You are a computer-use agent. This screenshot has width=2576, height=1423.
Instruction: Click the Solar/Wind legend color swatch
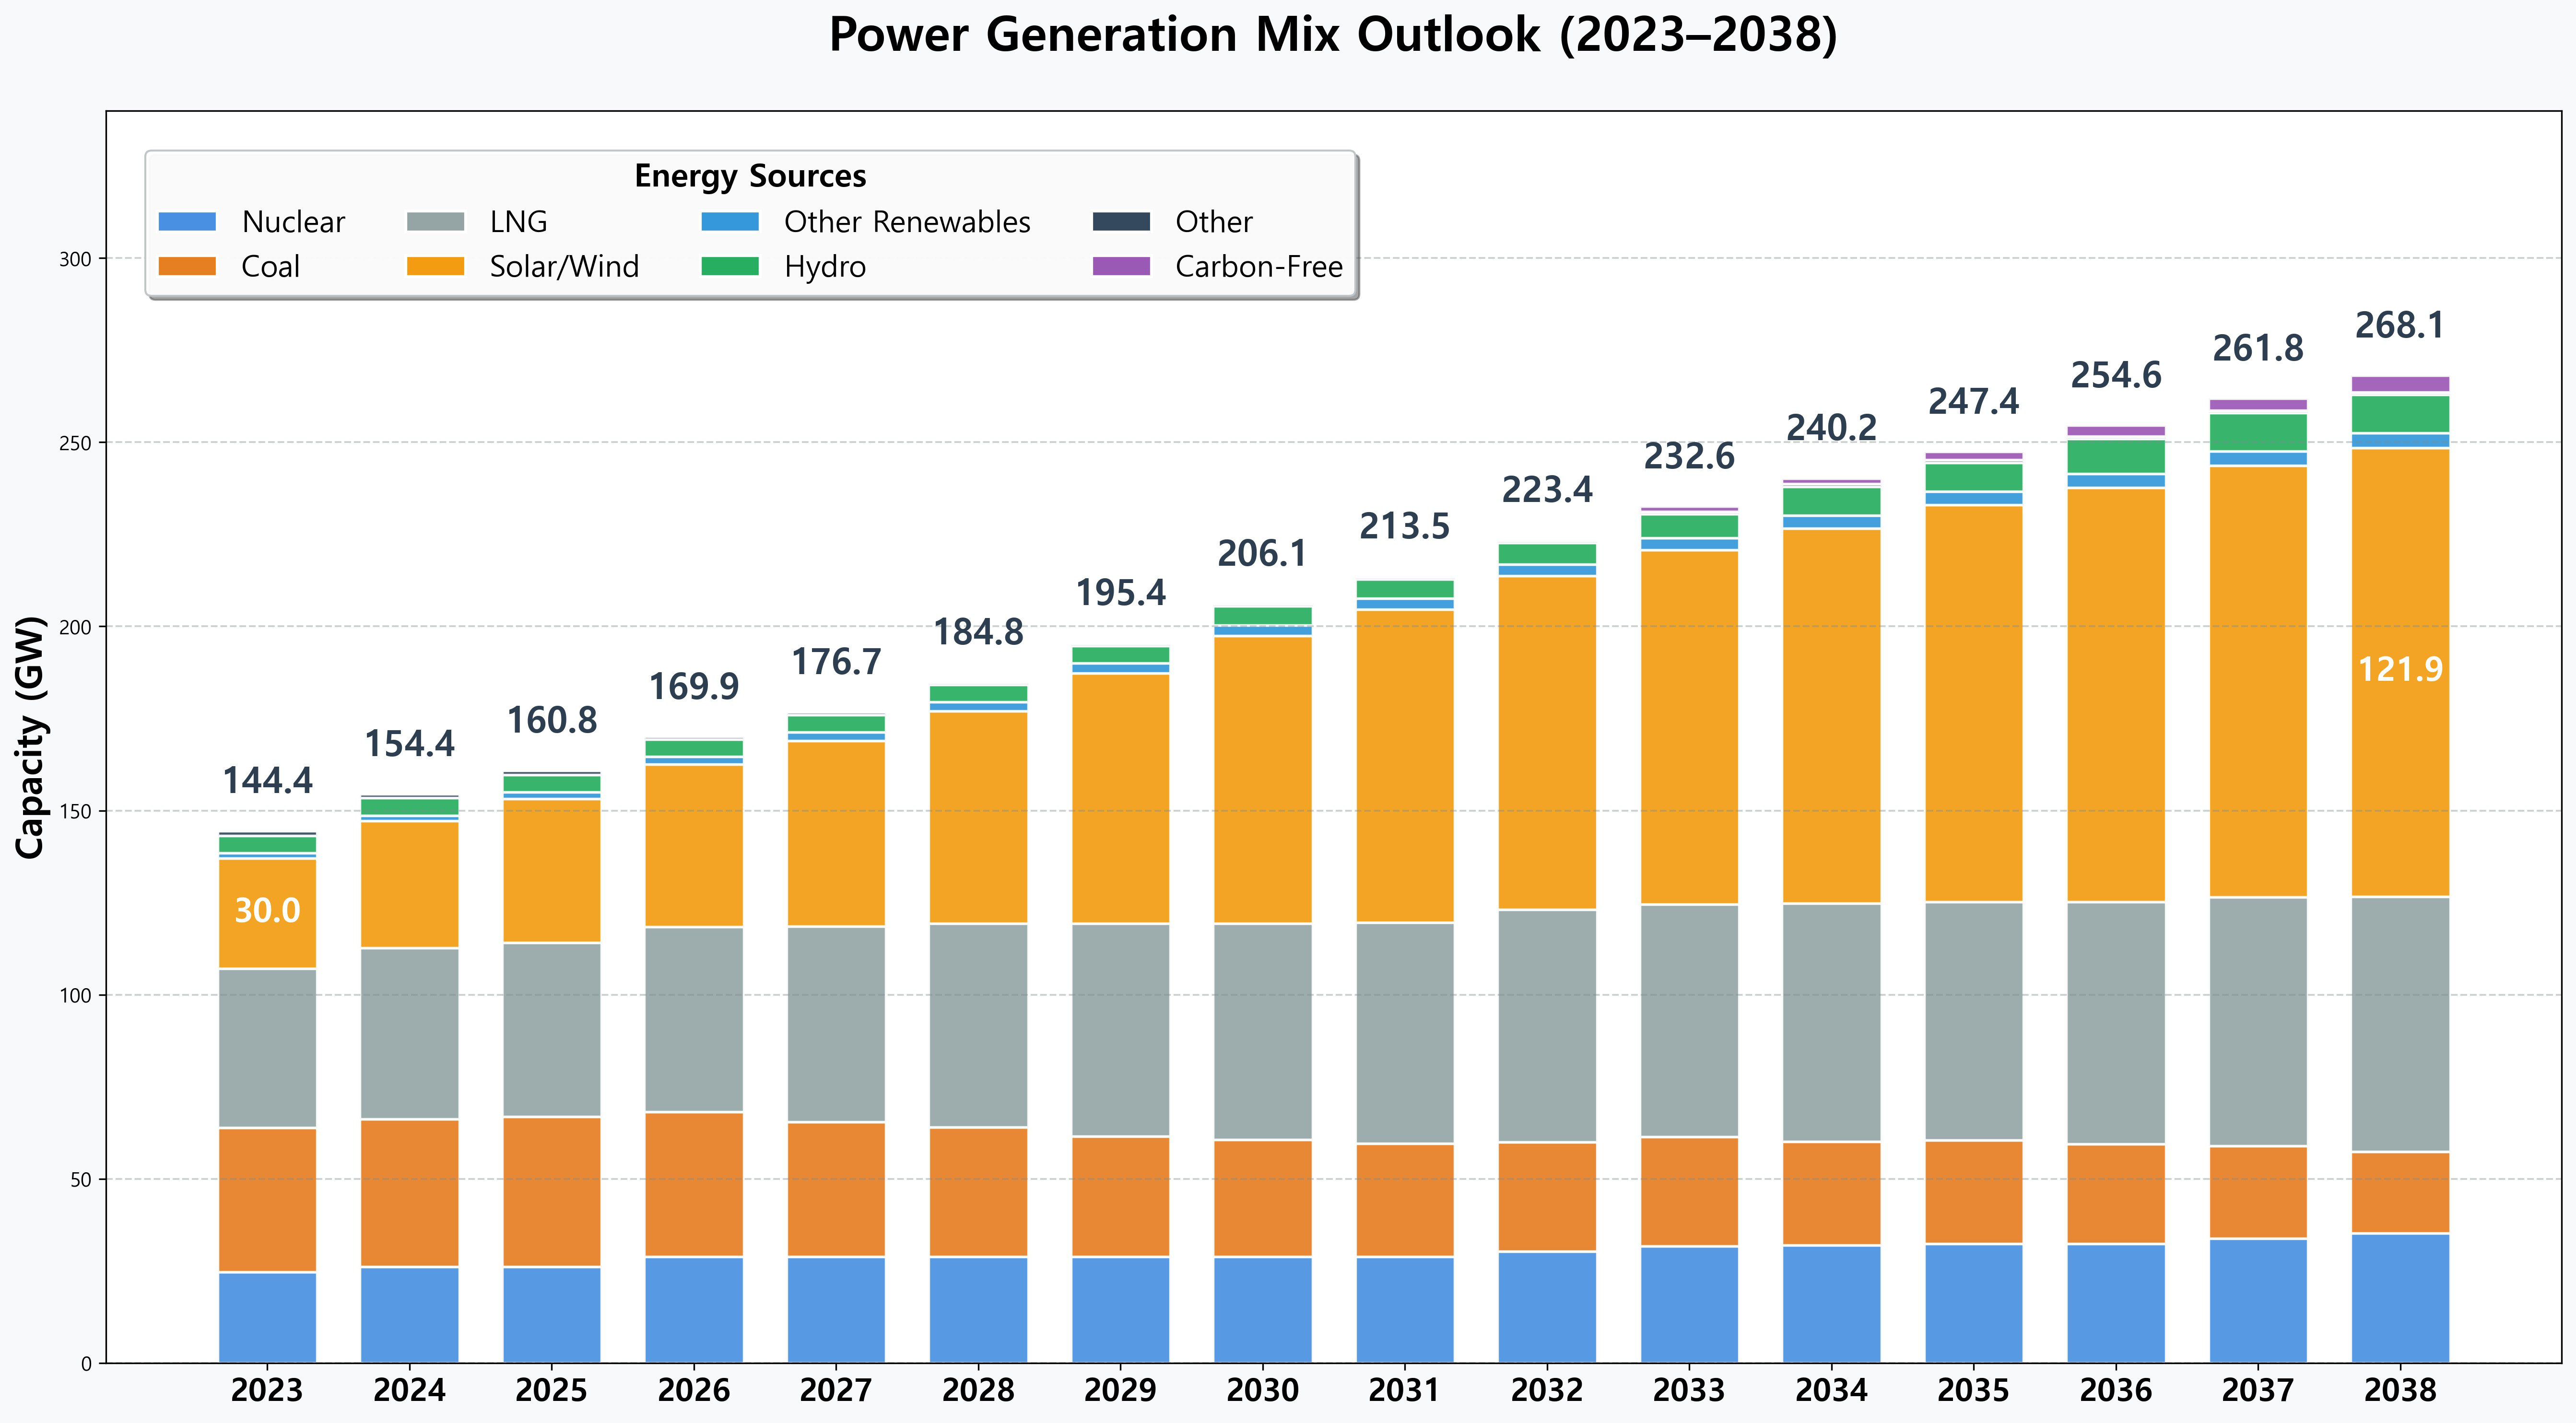pyautogui.click(x=435, y=266)
